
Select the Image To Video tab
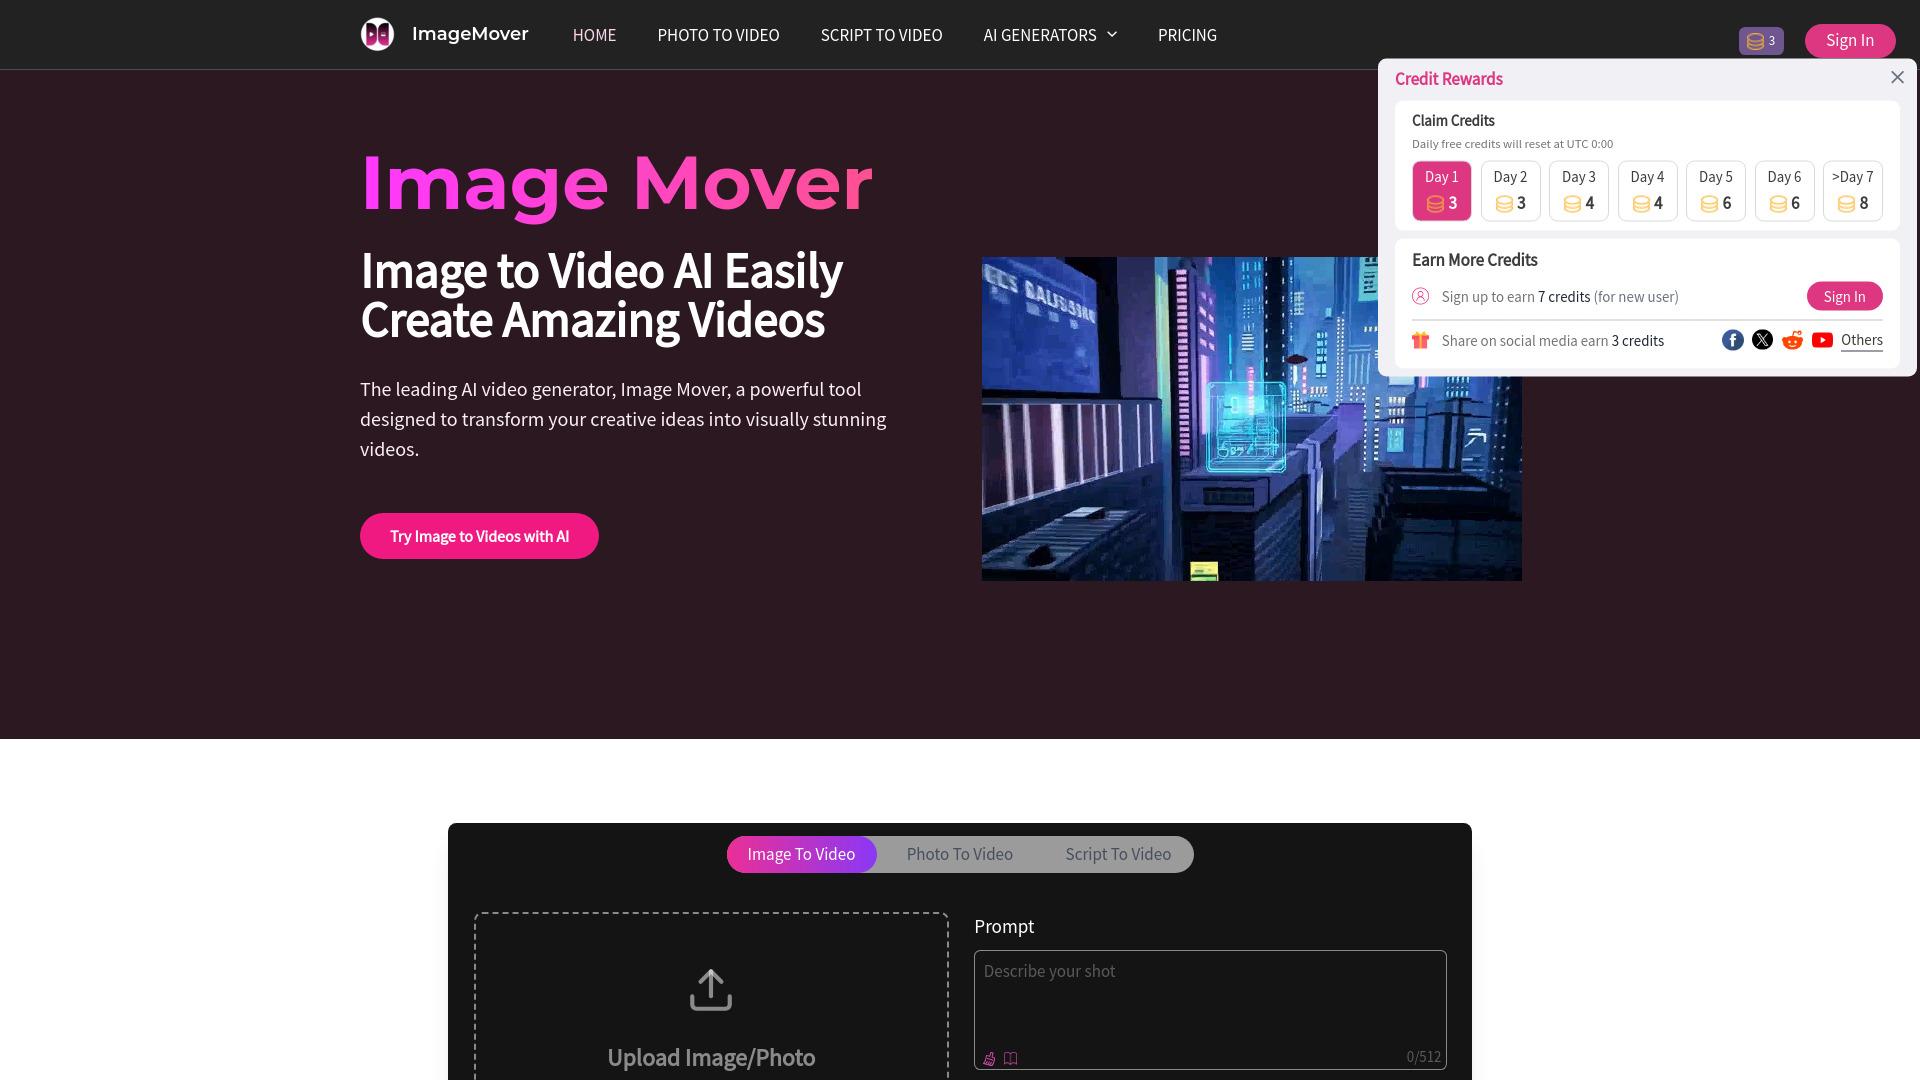tap(800, 853)
